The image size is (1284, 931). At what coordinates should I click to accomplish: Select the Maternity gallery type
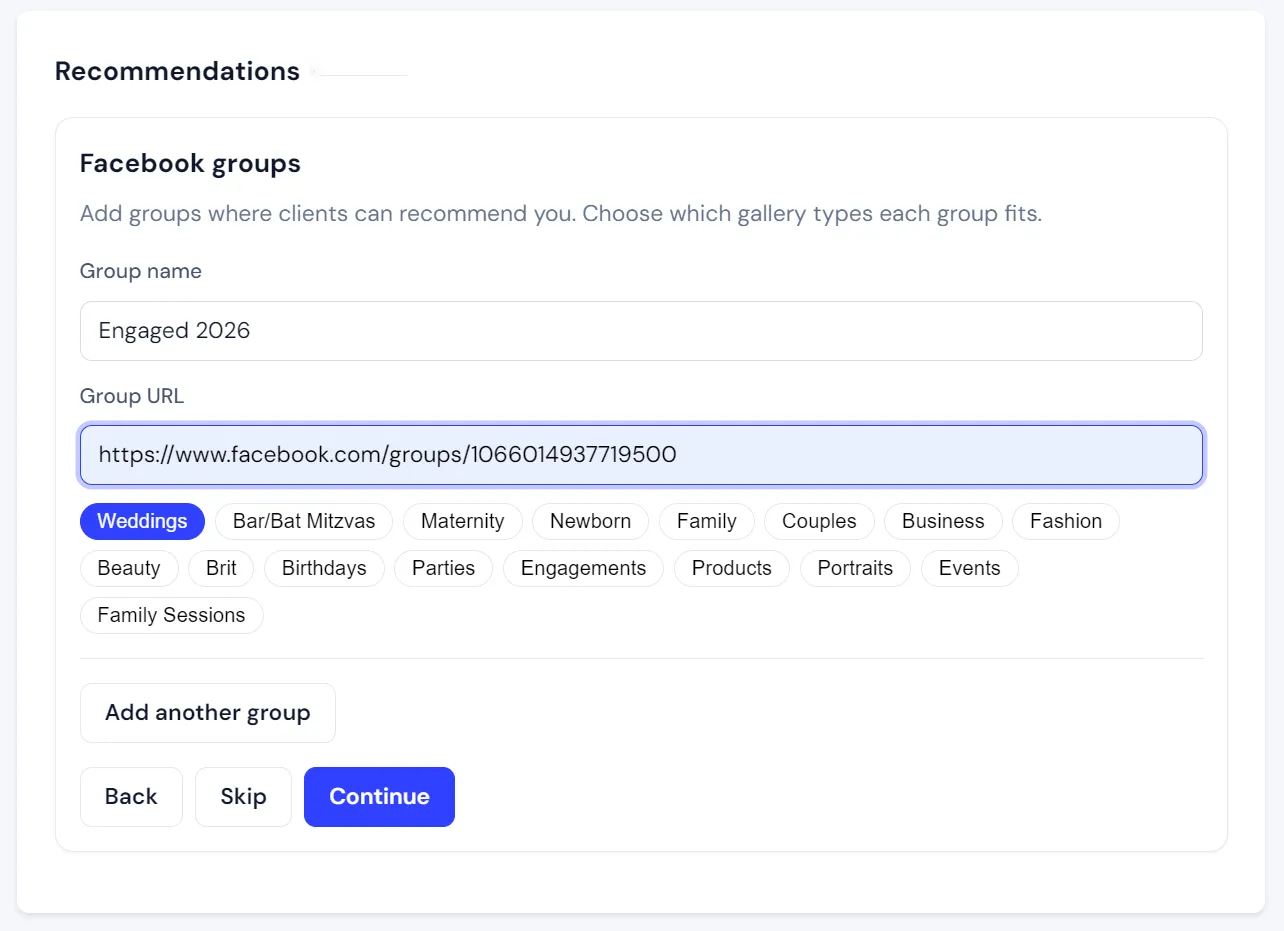(462, 521)
